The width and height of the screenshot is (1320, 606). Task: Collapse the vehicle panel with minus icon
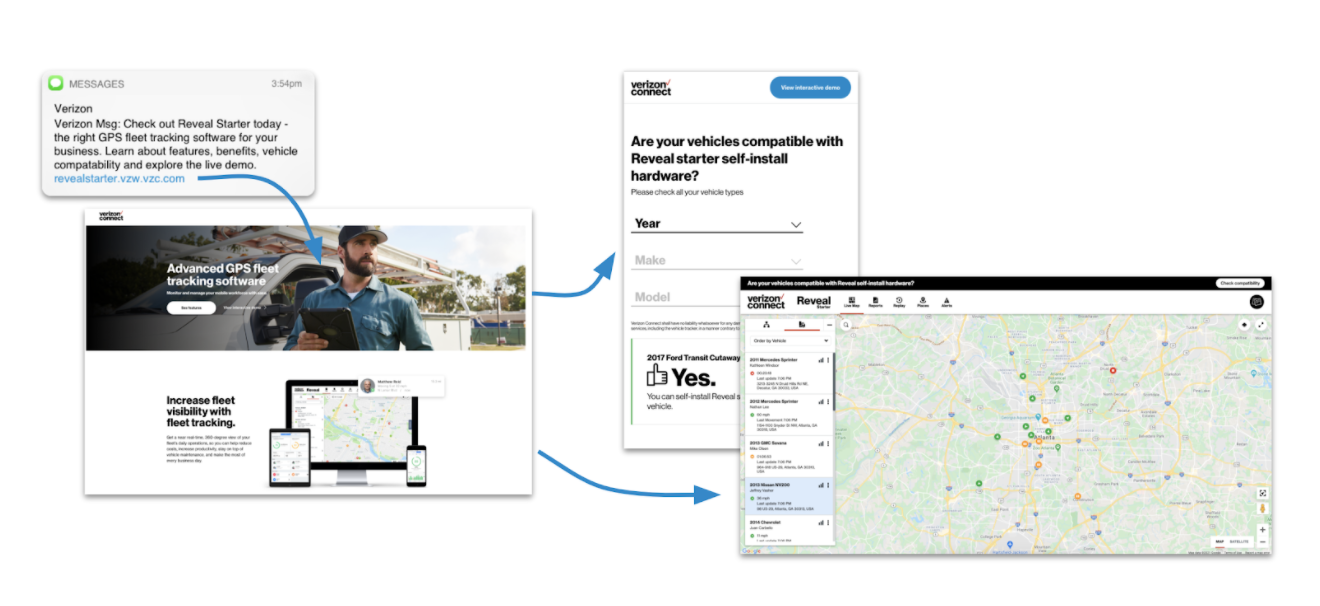pos(829,325)
